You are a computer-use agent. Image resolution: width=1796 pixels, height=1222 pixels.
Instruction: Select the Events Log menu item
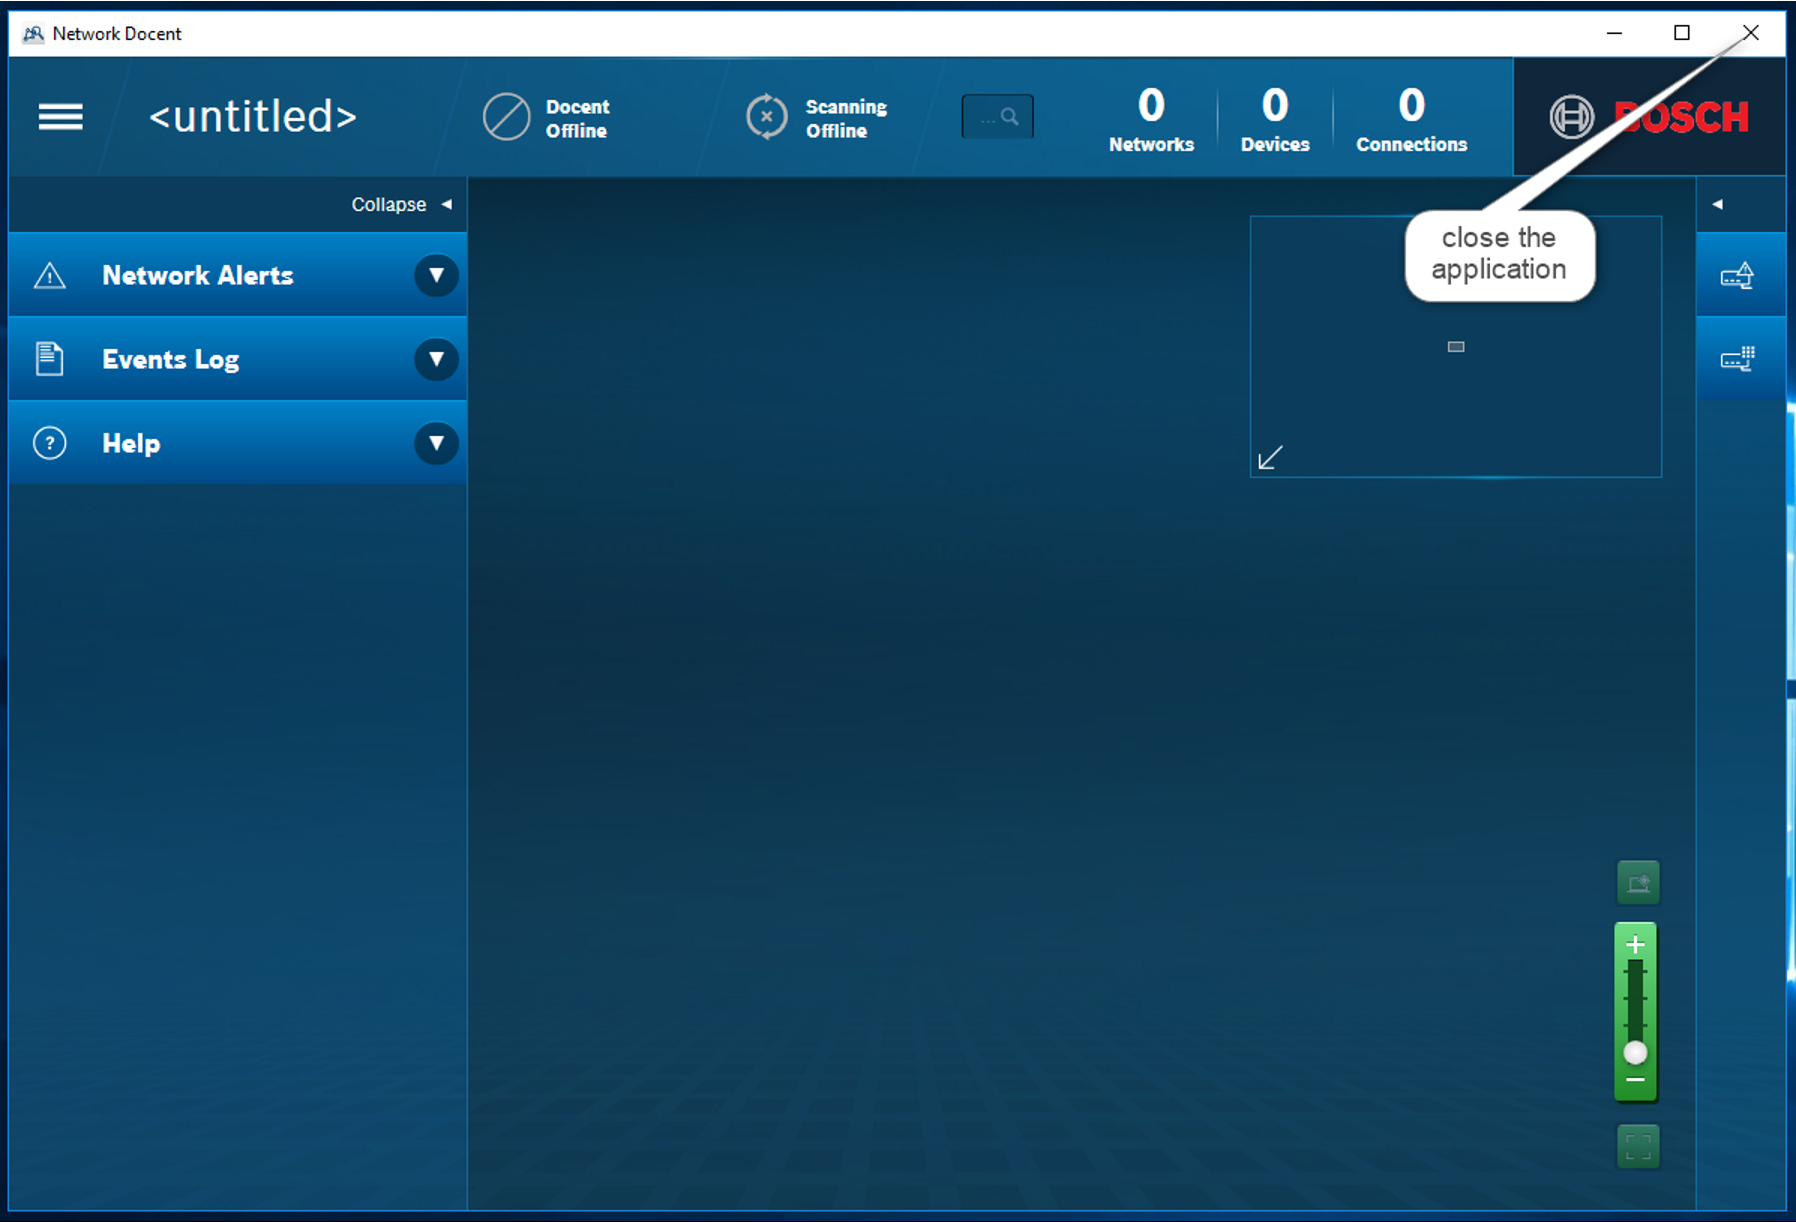point(170,359)
